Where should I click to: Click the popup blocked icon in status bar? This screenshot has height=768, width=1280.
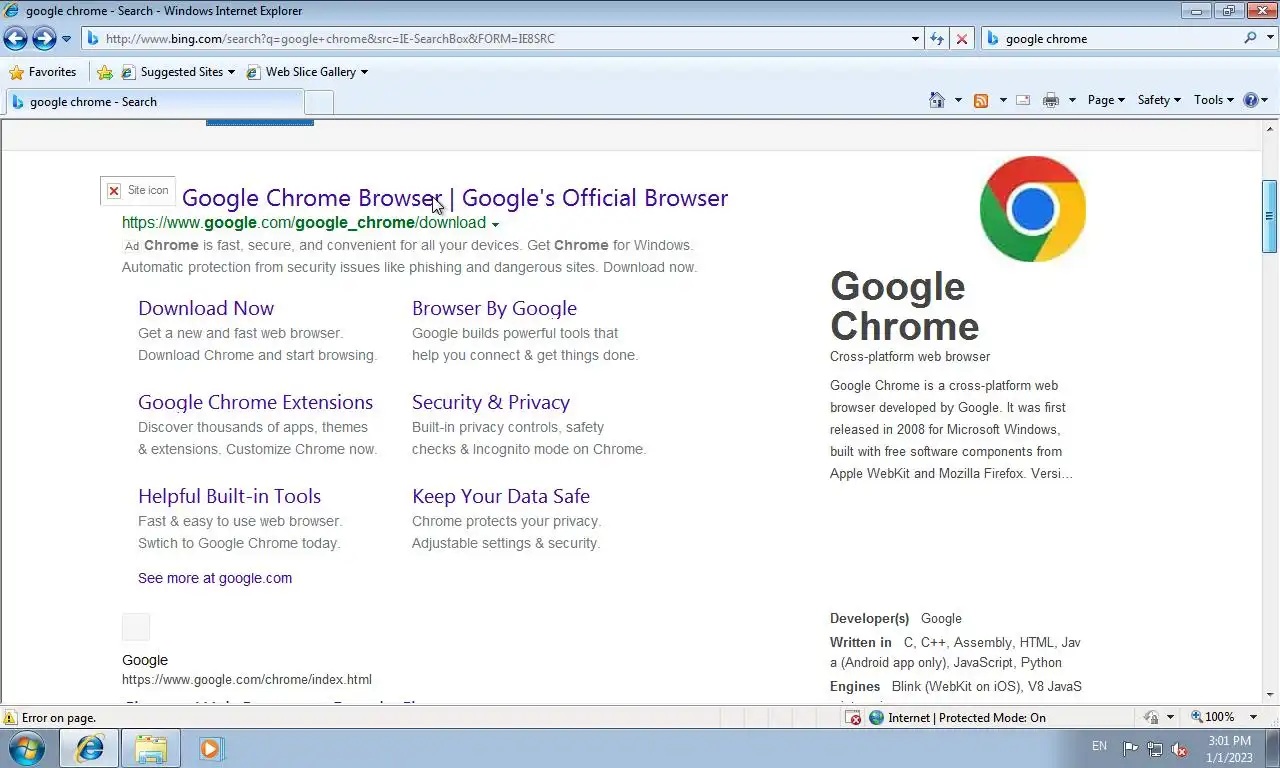click(853, 717)
